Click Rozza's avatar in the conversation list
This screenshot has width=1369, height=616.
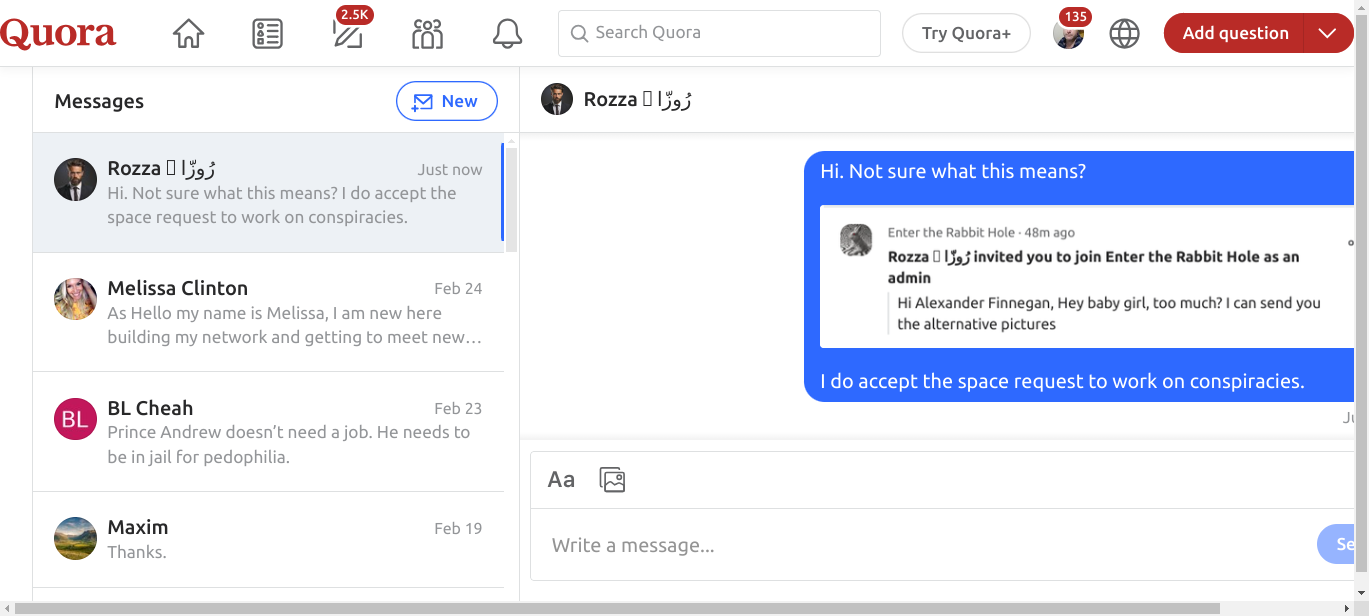(x=75, y=179)
